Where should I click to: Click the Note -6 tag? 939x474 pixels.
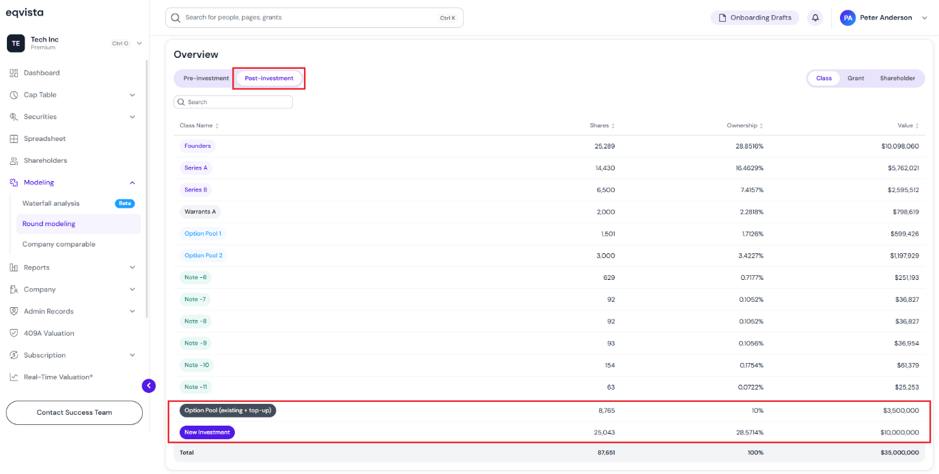click(195, 278)
